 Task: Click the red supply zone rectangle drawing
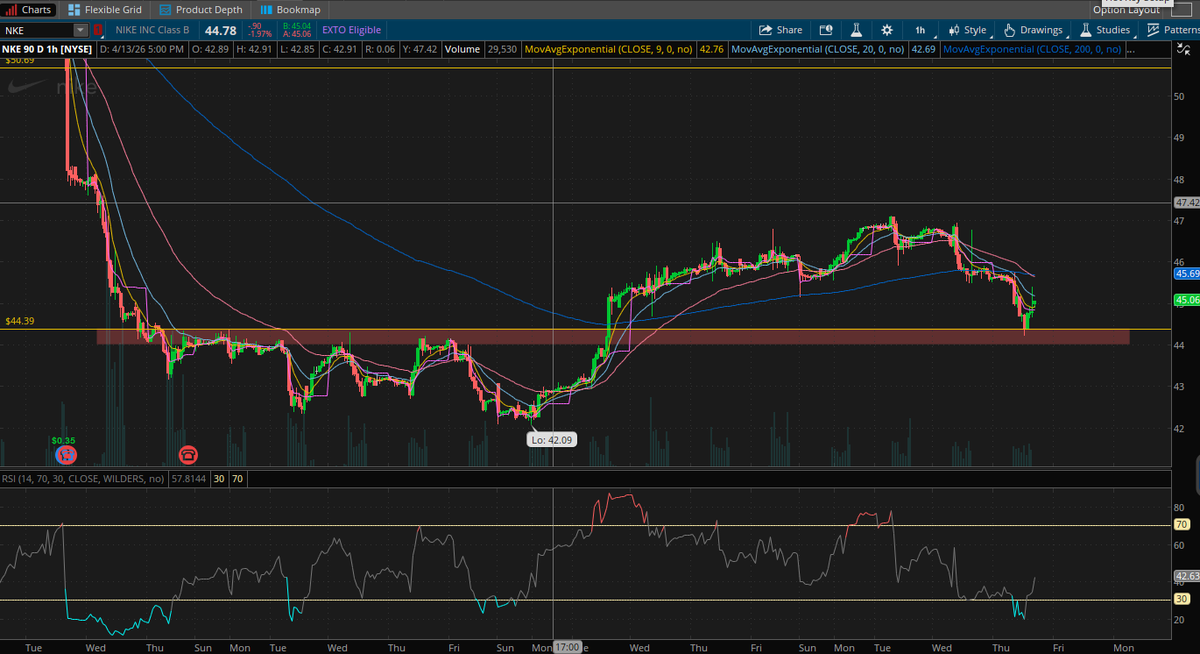(612, 337)
